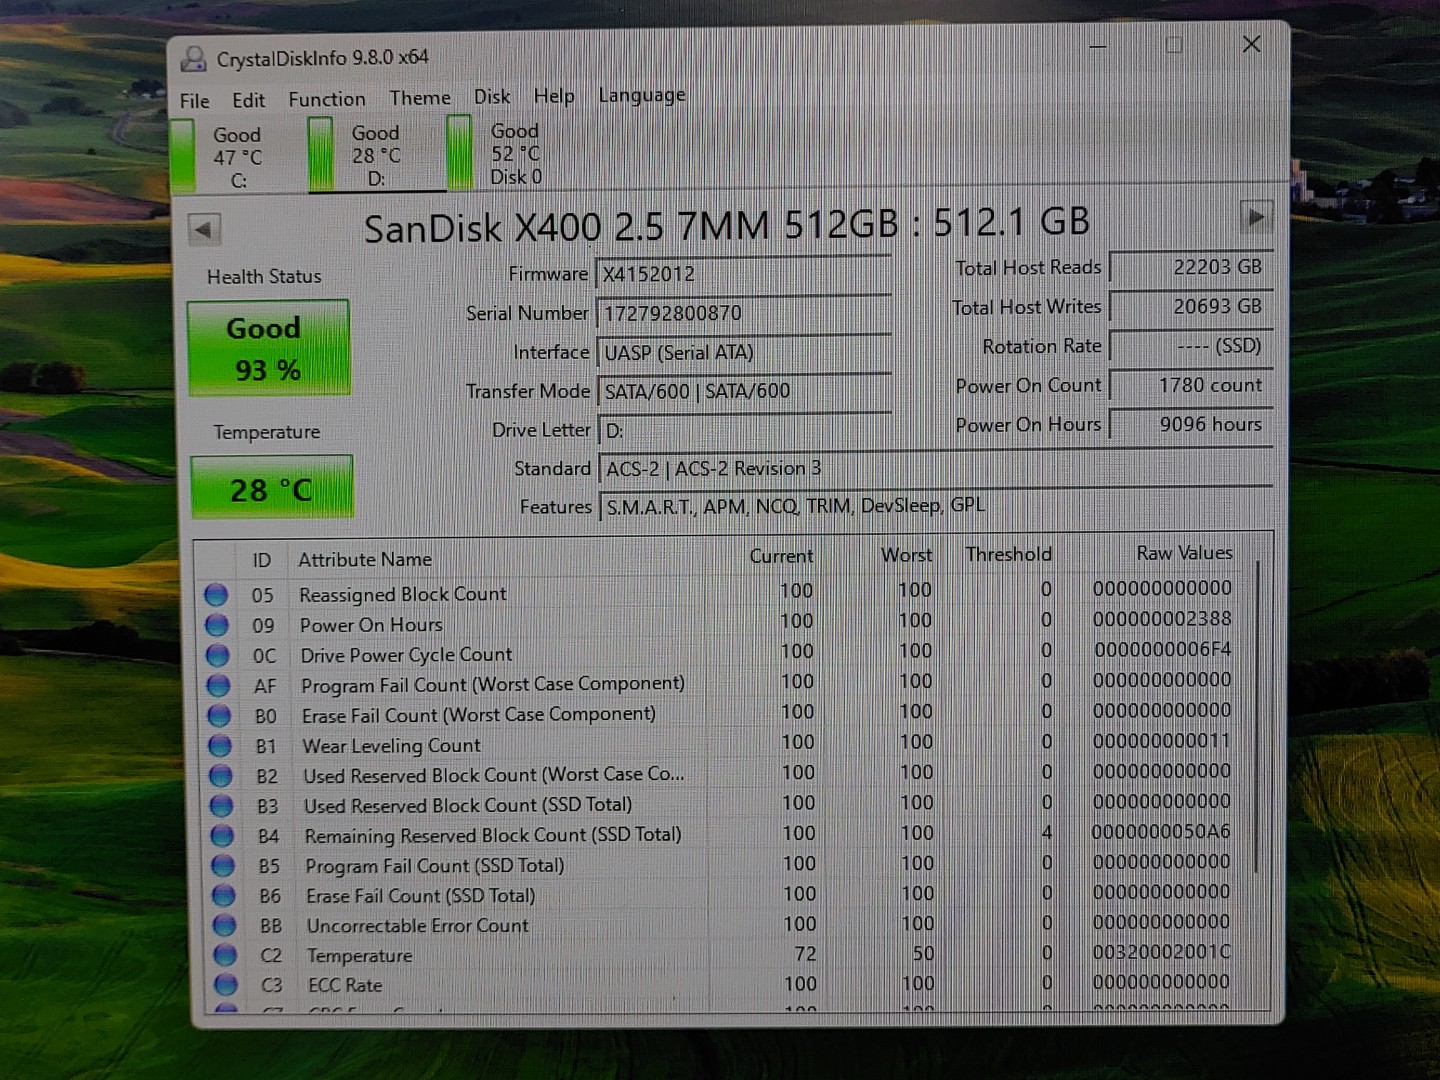Screen dimensions: 1440x1080
Task: Click status icon for B3 Used Reserved Block
Action: point(222,806)
